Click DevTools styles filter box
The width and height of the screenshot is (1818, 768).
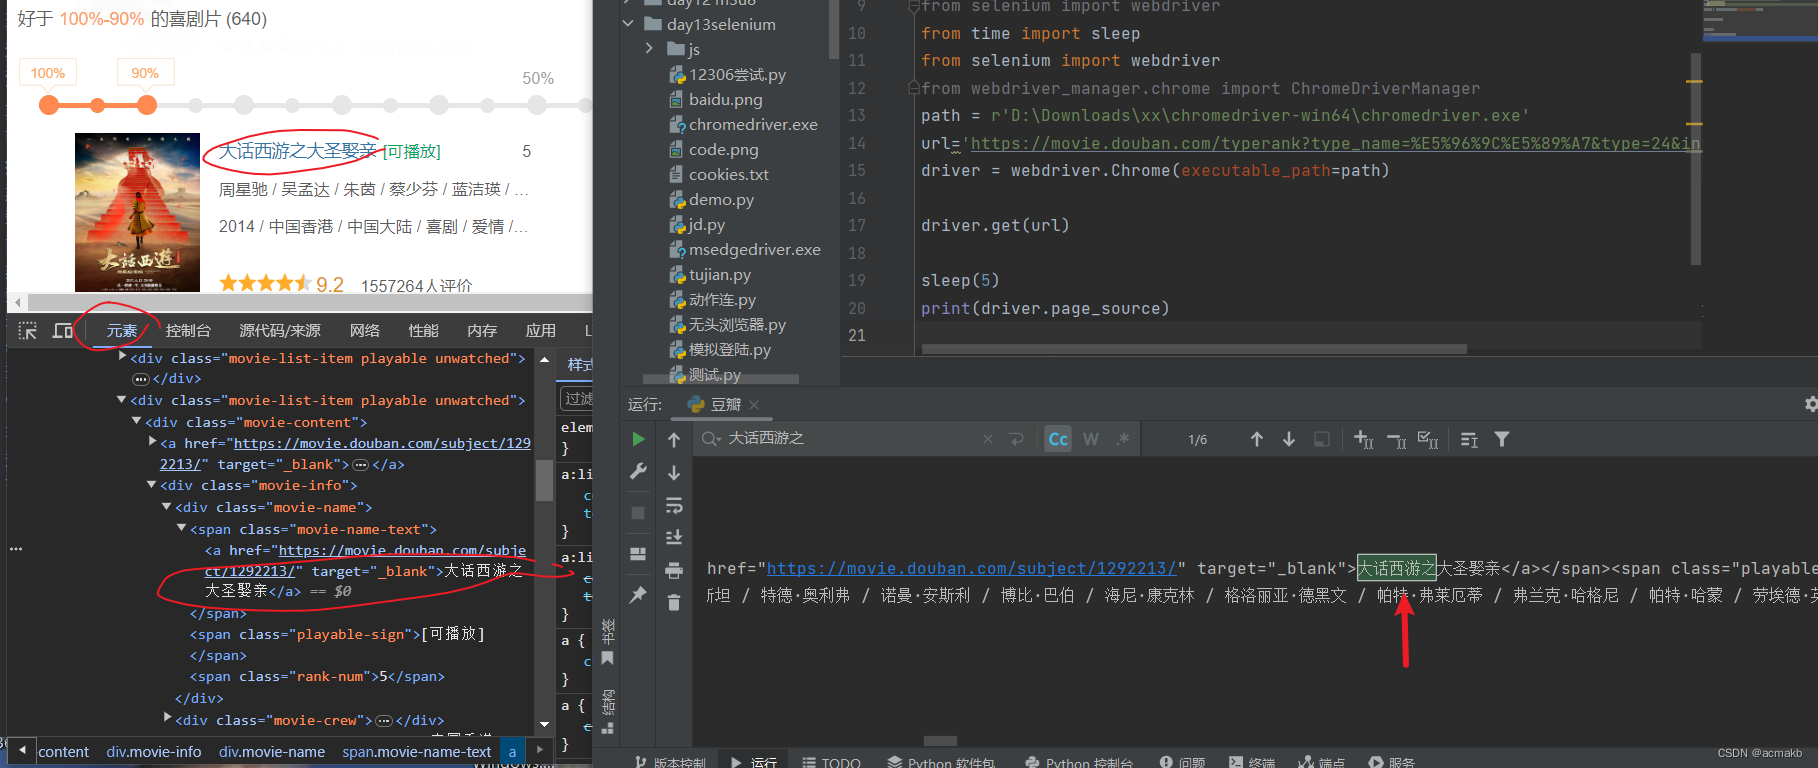click(577, 399)
